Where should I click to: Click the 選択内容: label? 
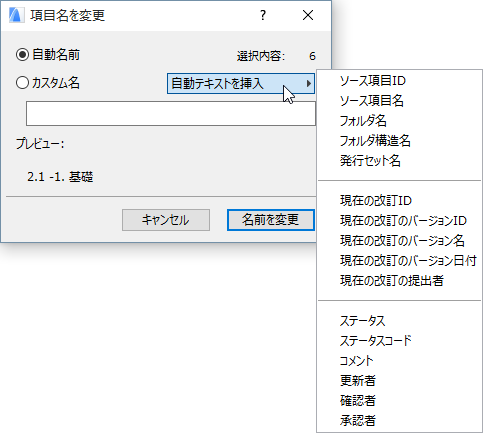point(261,56)
